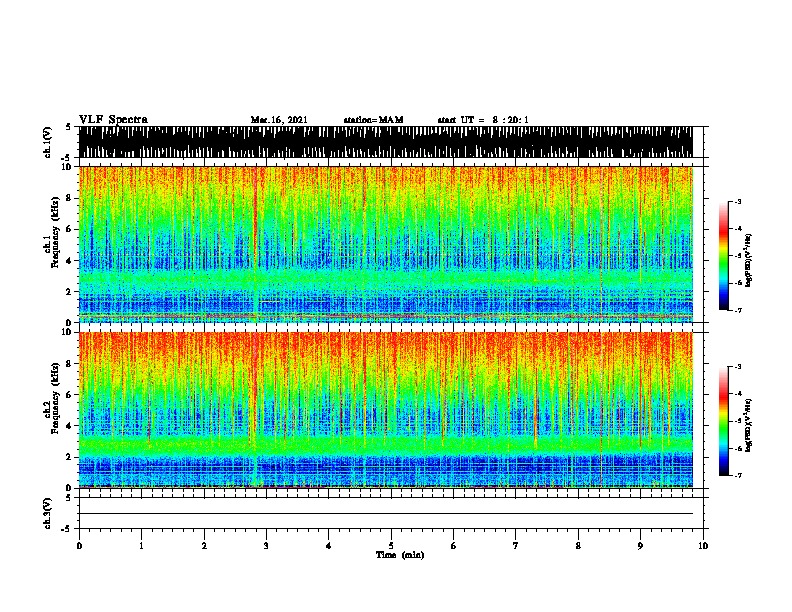The image size is (792, 612).
Task: Click the flat trace in ch.3(V) panel
Action: [386, 514]
